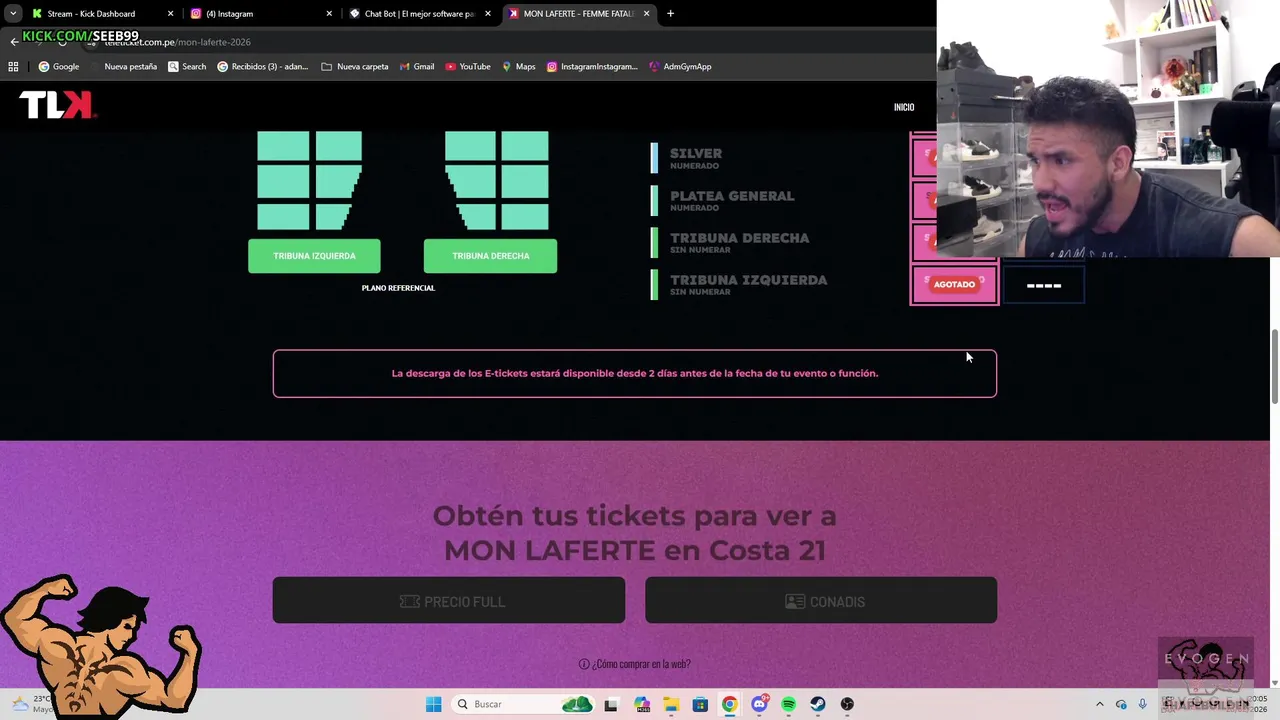Select the TRIBUNA DERECHA sin numerar row
The image size is (1280, 720).
click(x=740, y=242)
